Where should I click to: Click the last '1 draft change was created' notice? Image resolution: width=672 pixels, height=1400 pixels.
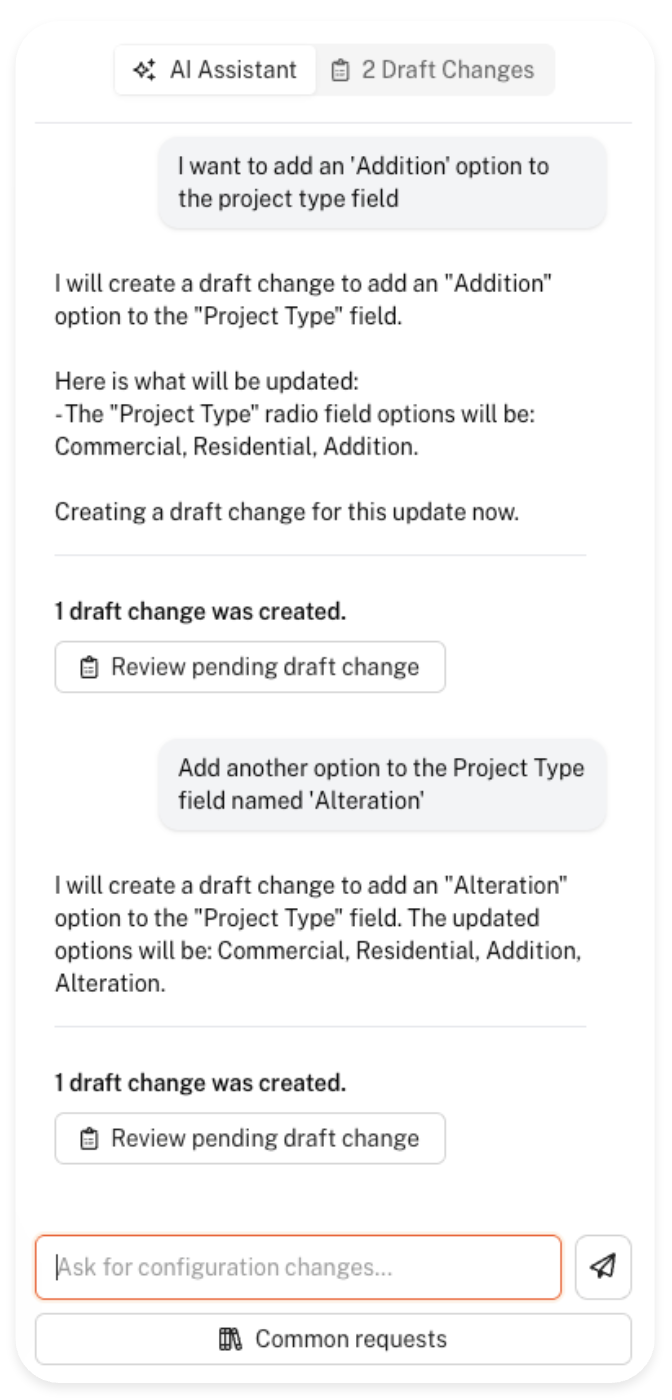pyautogui.click(x=200, y=1082)
